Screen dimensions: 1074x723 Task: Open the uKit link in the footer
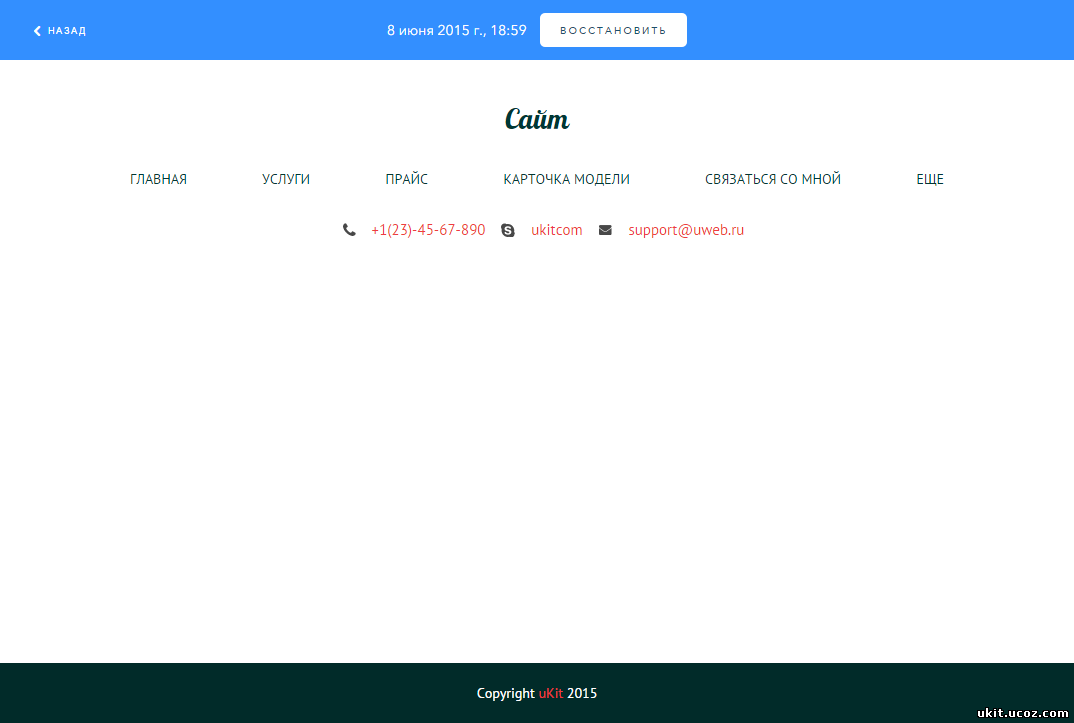(551, 693)
